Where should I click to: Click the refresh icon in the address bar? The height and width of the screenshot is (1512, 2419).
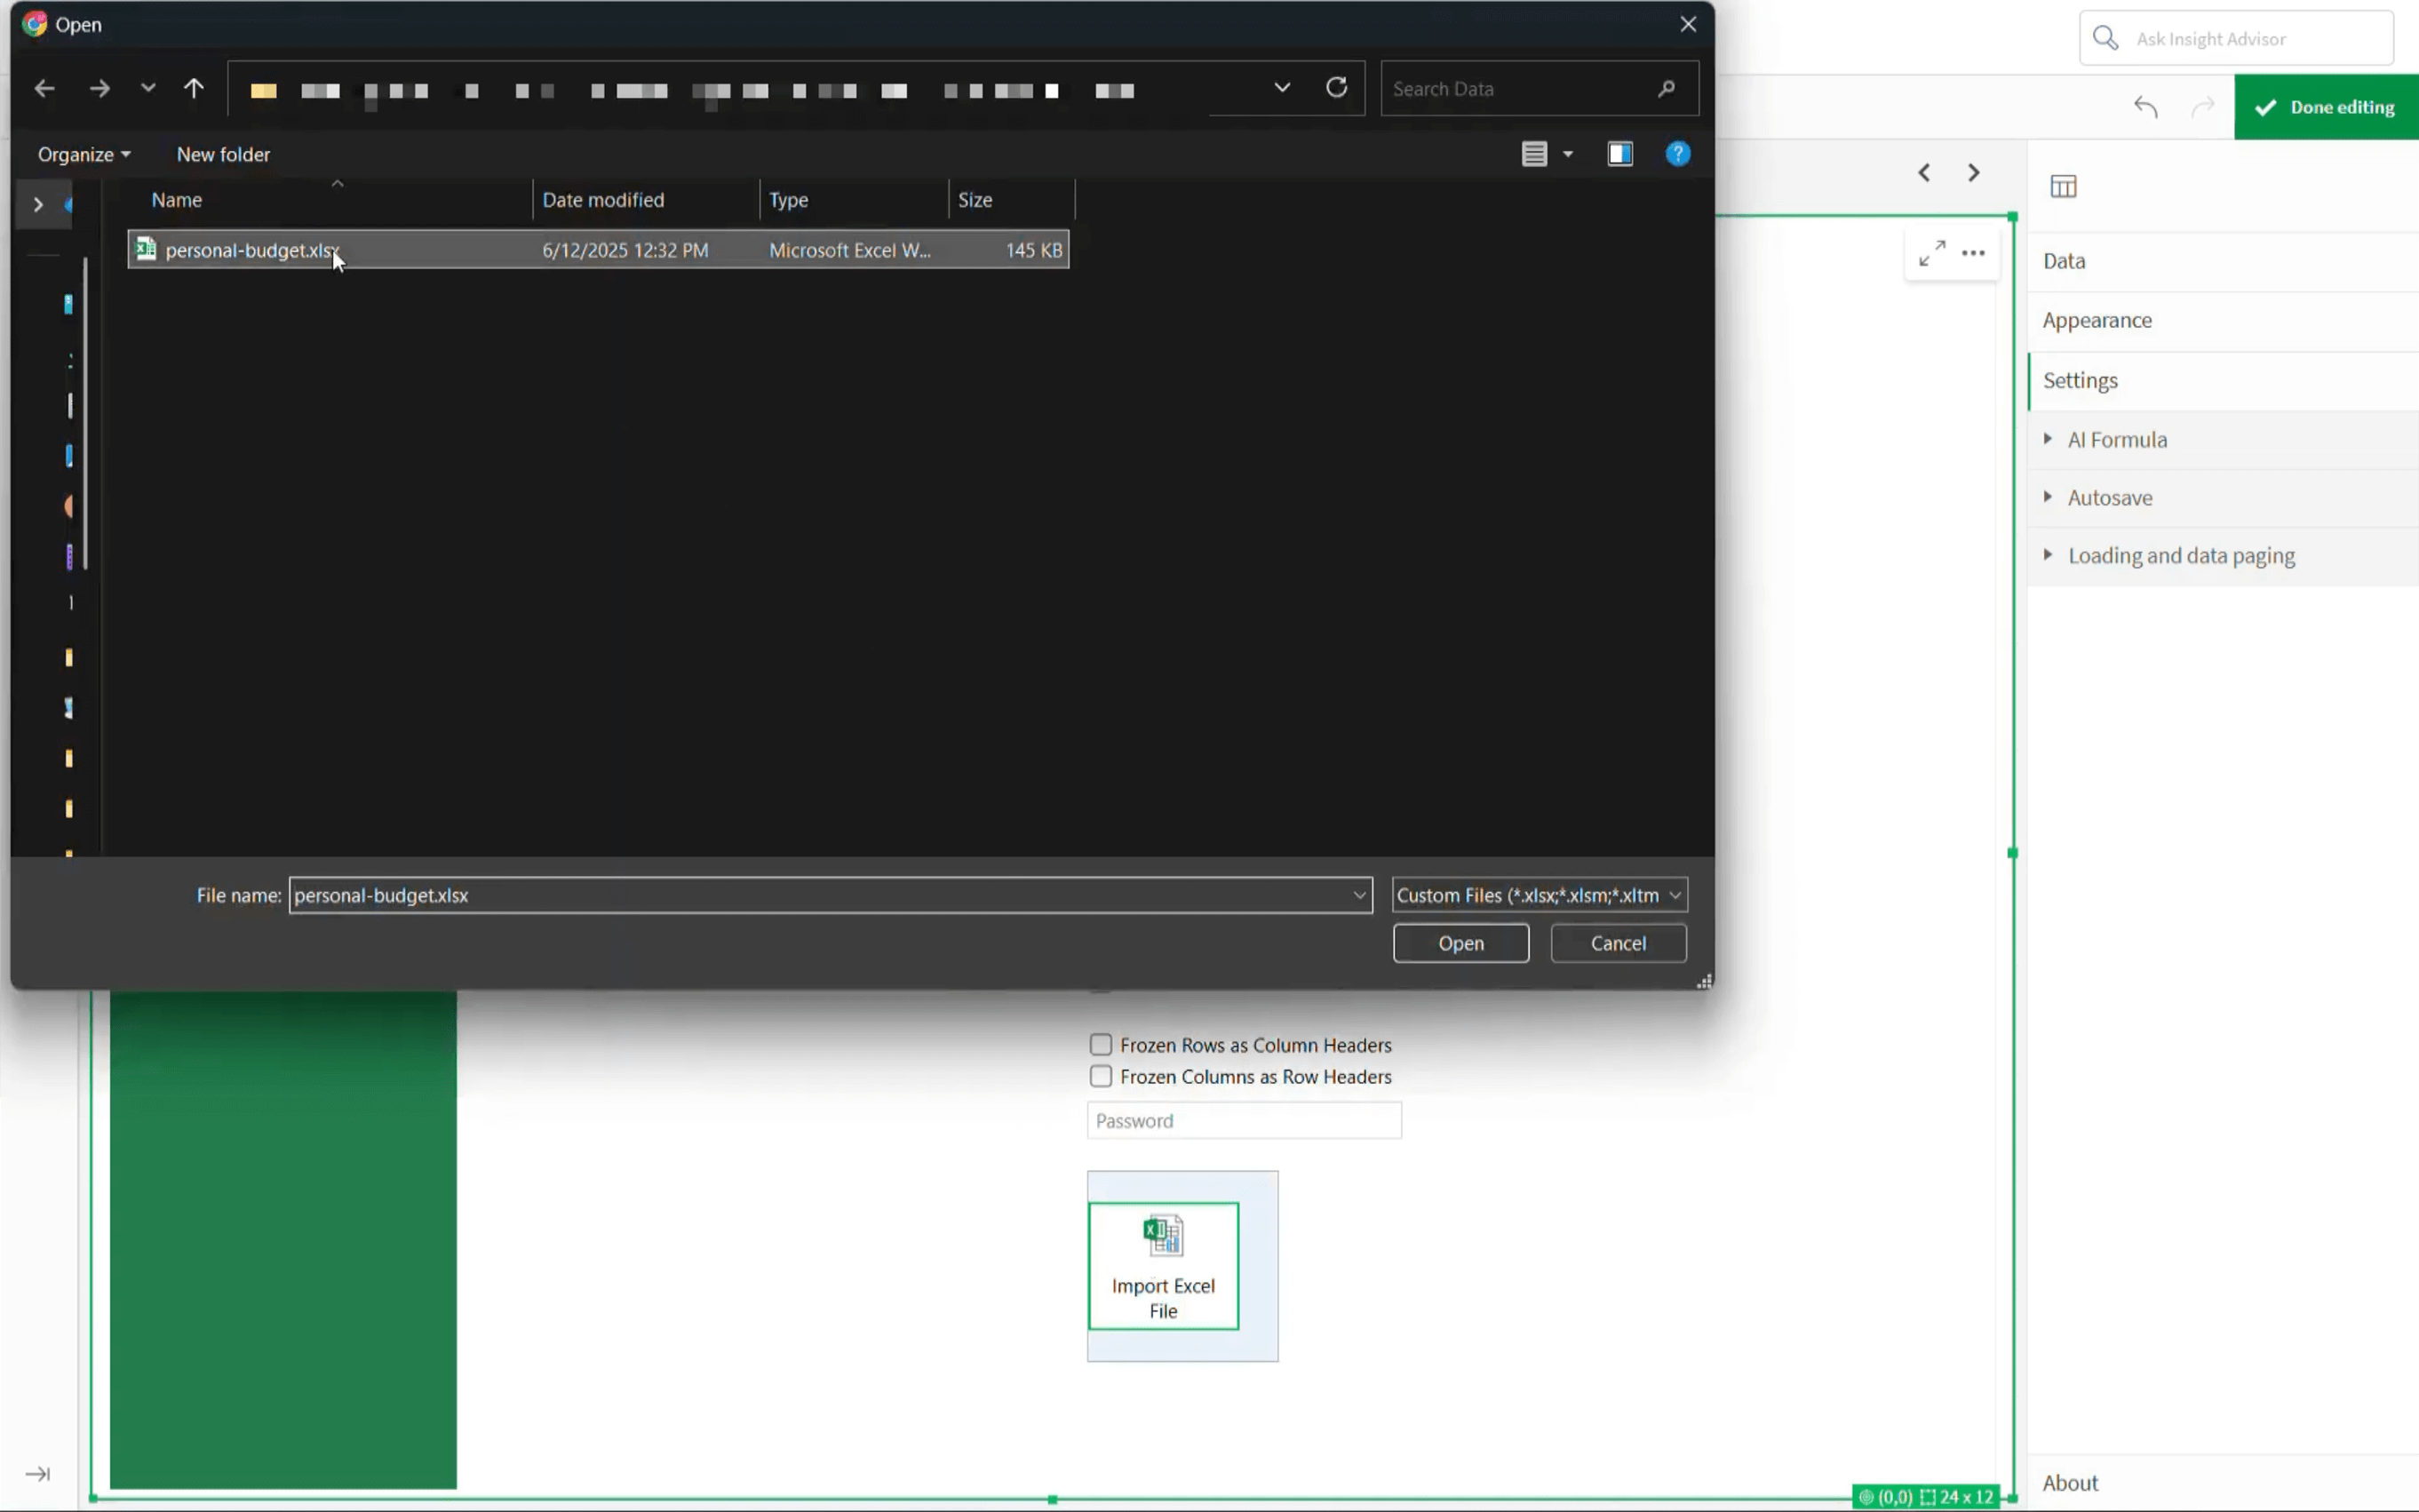(x=1336, y=88)
